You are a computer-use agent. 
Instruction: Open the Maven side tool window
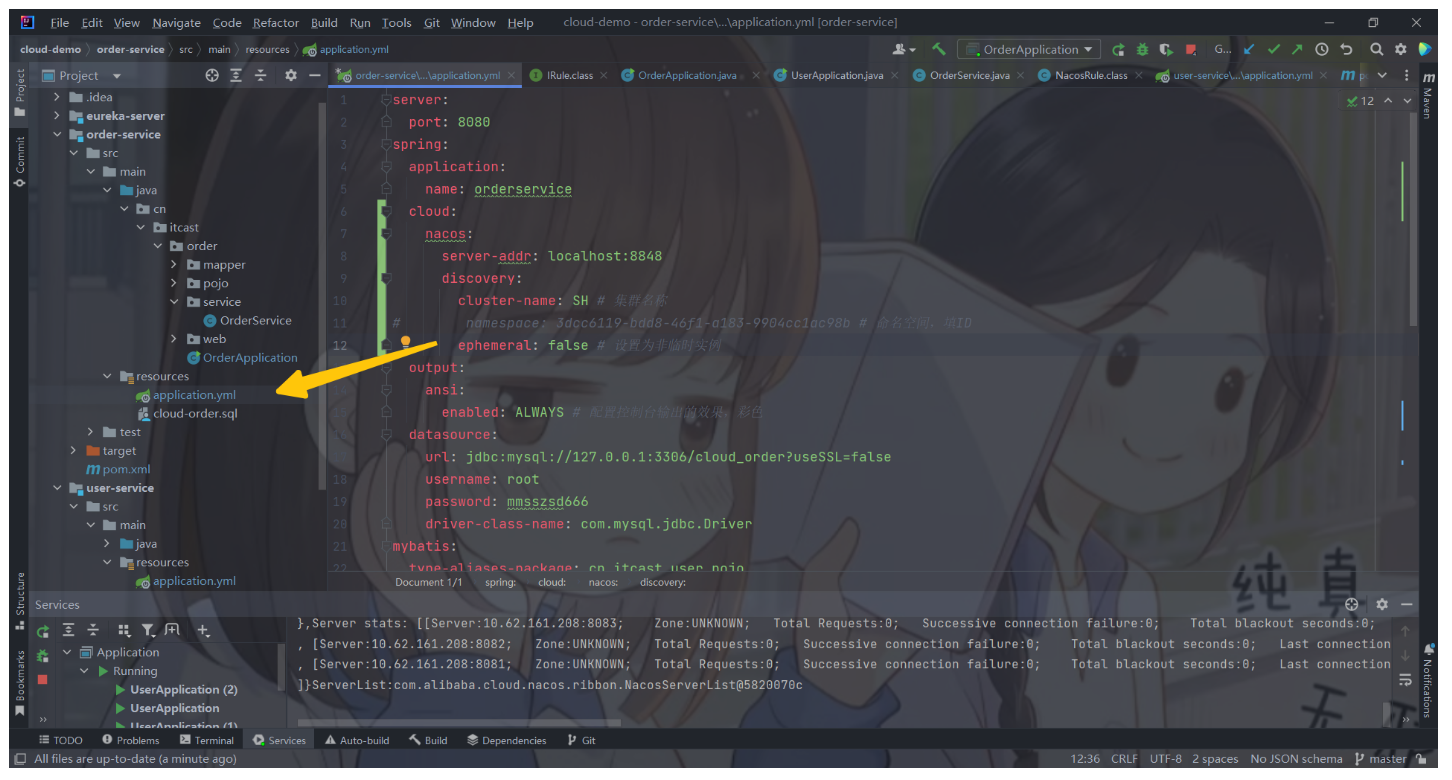tap(1428, 94)
